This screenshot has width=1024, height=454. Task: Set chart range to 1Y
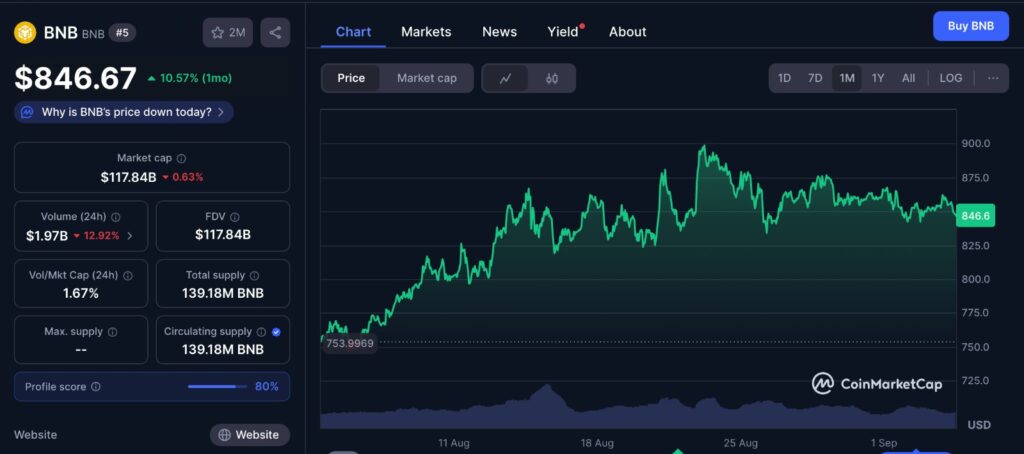pos(878,78)
